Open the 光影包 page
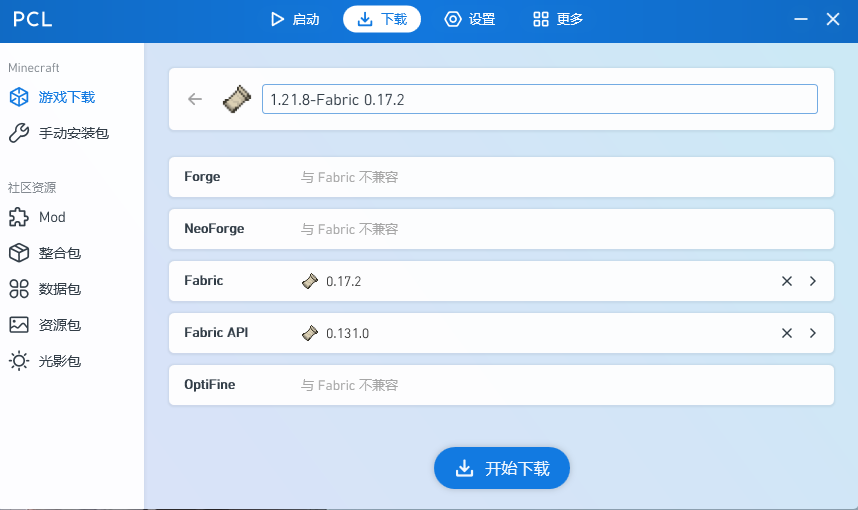This screenshot has width=858, height=510. point(59,361)
